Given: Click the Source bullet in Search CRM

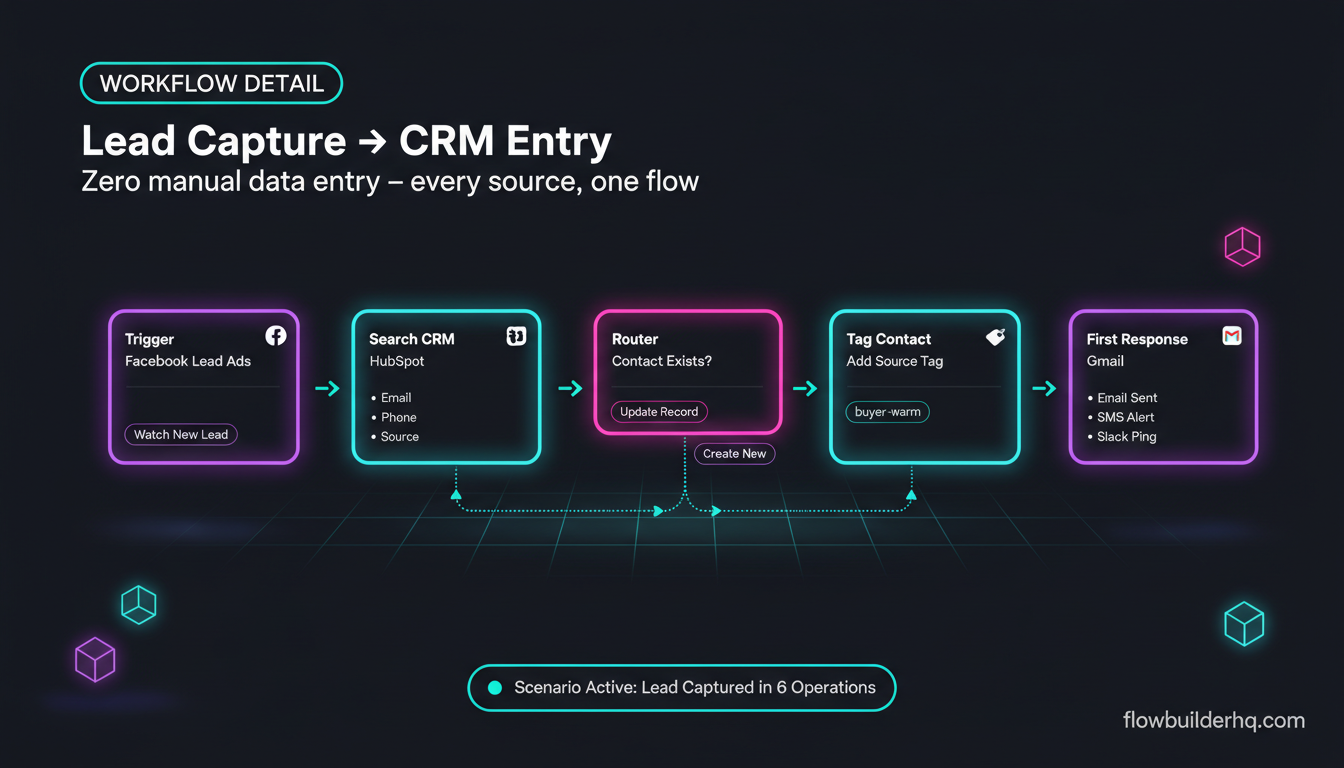Looking at the screenshot, I should 394,437.
